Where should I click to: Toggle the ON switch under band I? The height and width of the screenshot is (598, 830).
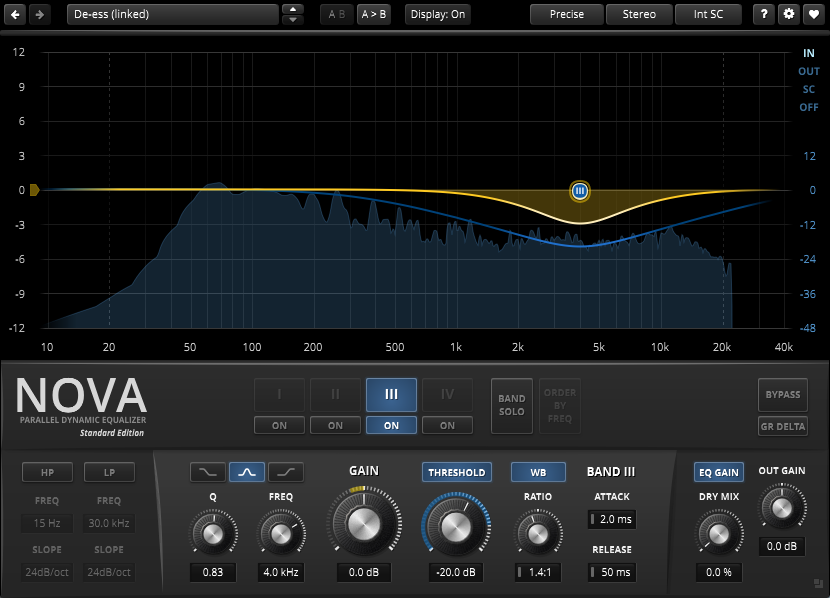(x=279, y=425)
